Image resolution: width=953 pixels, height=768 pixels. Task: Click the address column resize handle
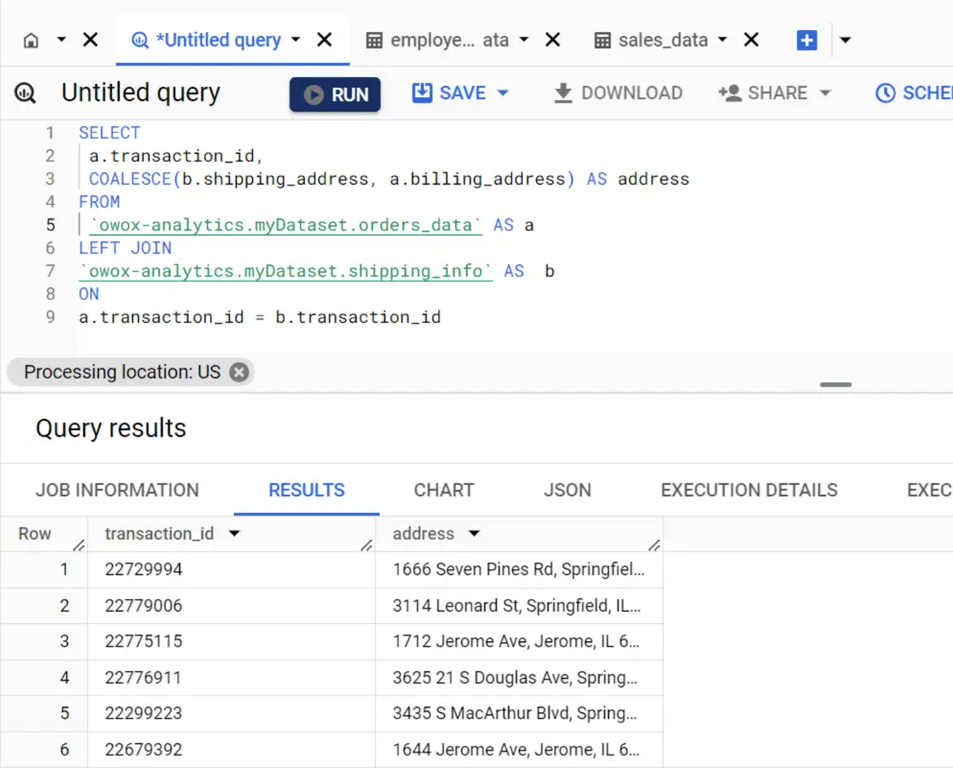(x=655, y=545)
